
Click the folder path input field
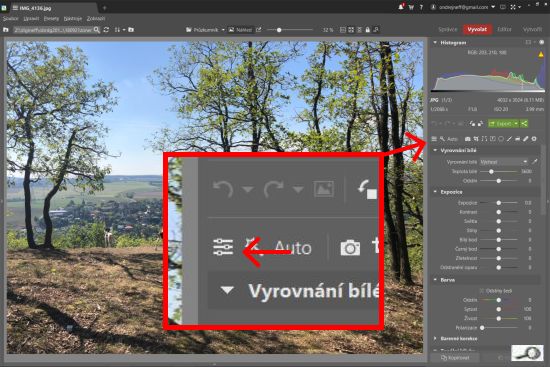click(53, 30)
